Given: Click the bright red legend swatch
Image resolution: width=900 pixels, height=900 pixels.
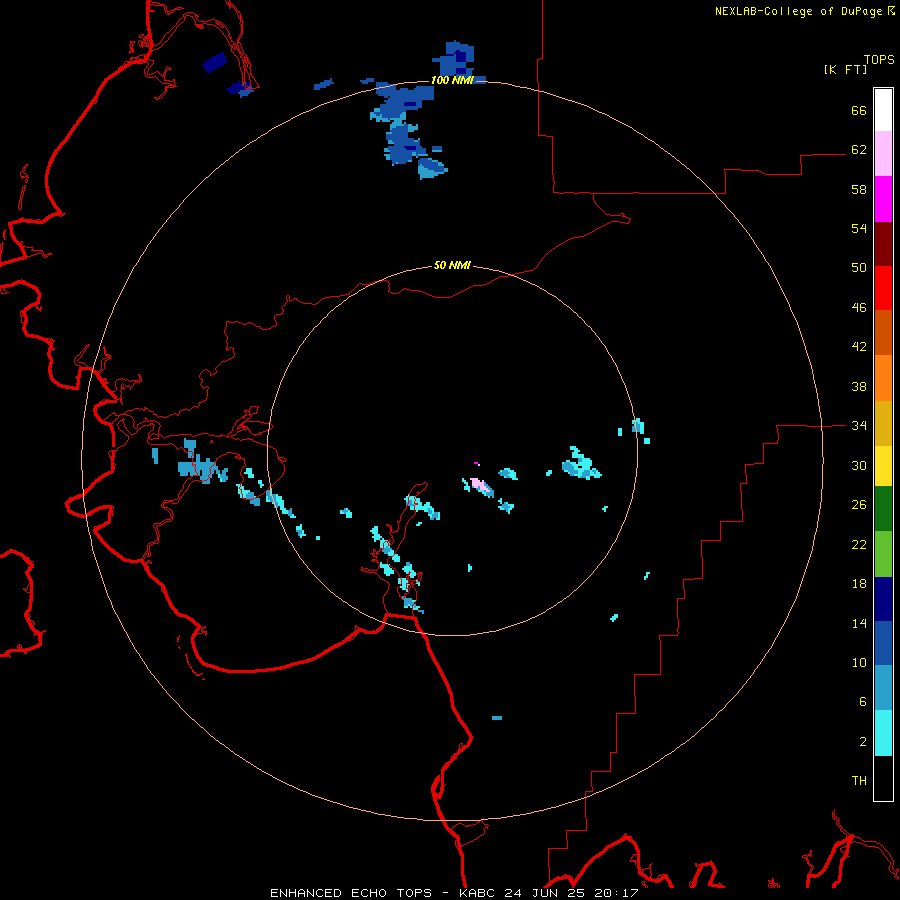Looking at the screenshot, I should pos(883,288).
